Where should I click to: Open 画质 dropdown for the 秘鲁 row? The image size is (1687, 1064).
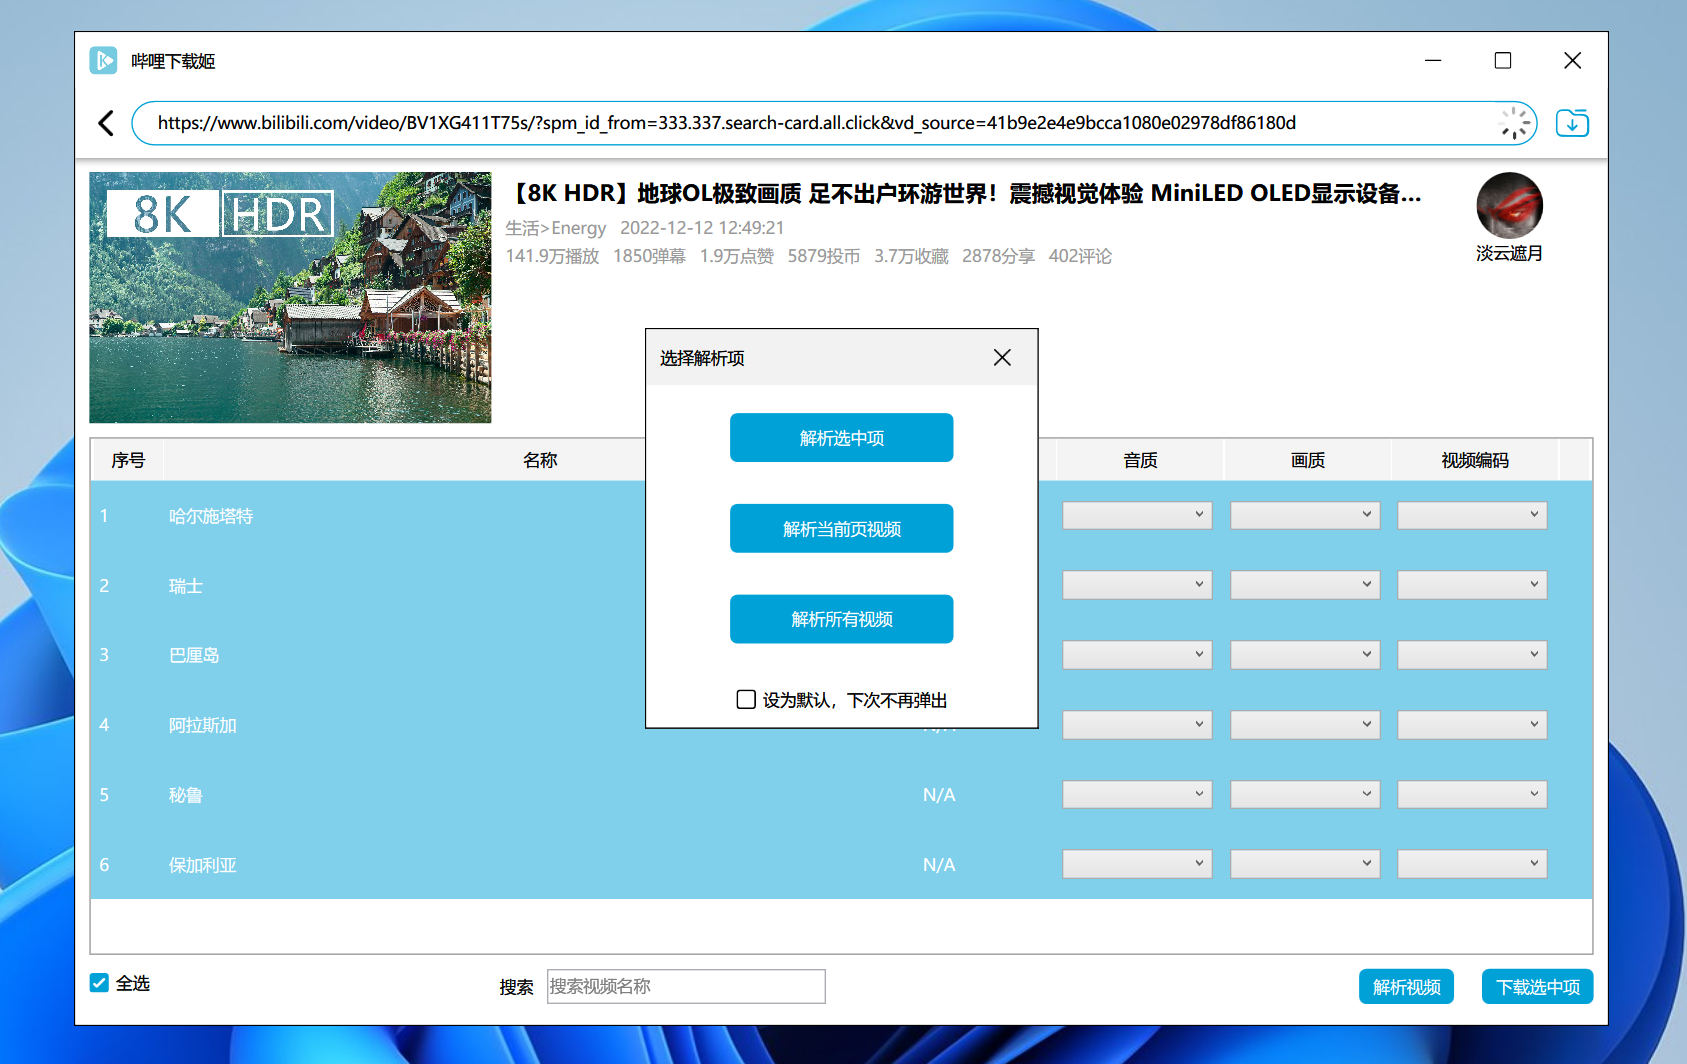click(x=1305, y=794)
